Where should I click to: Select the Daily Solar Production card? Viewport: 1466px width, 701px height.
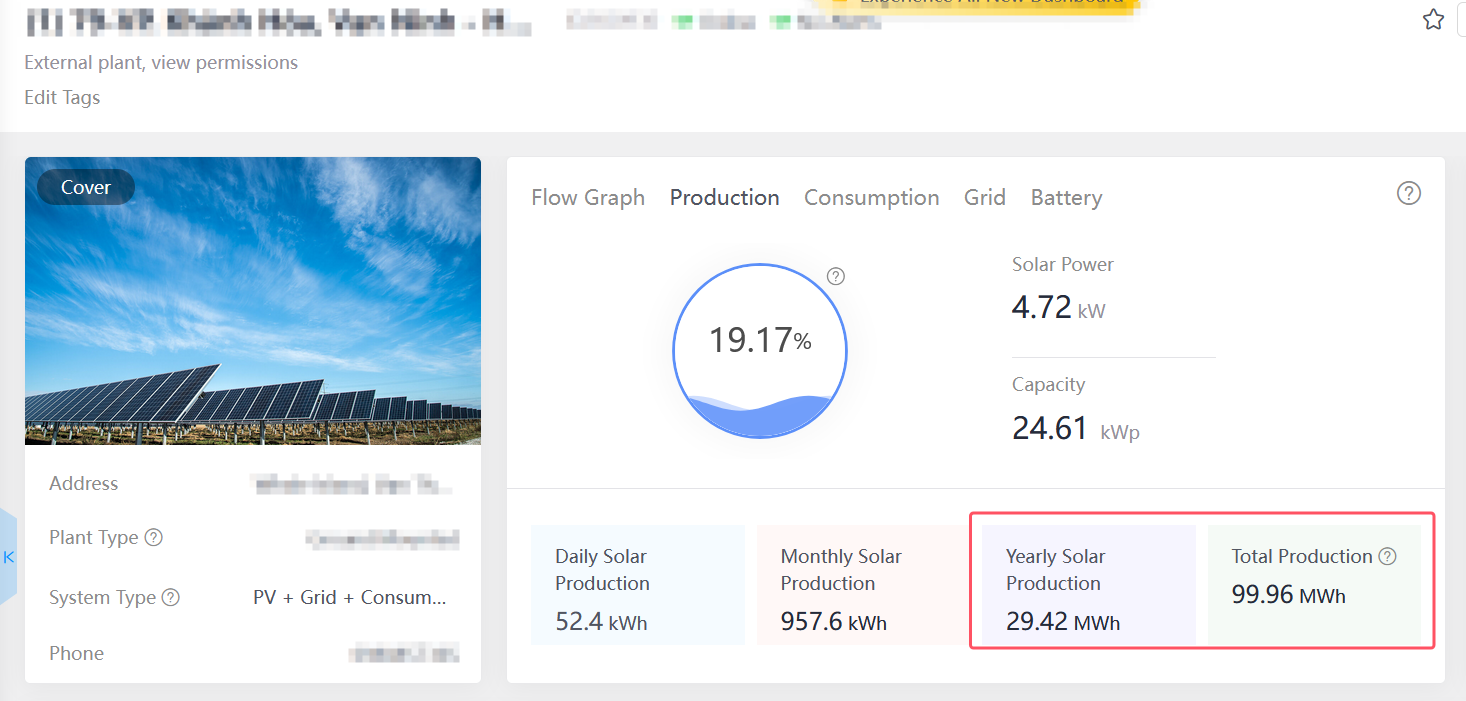tap(637, 585)
